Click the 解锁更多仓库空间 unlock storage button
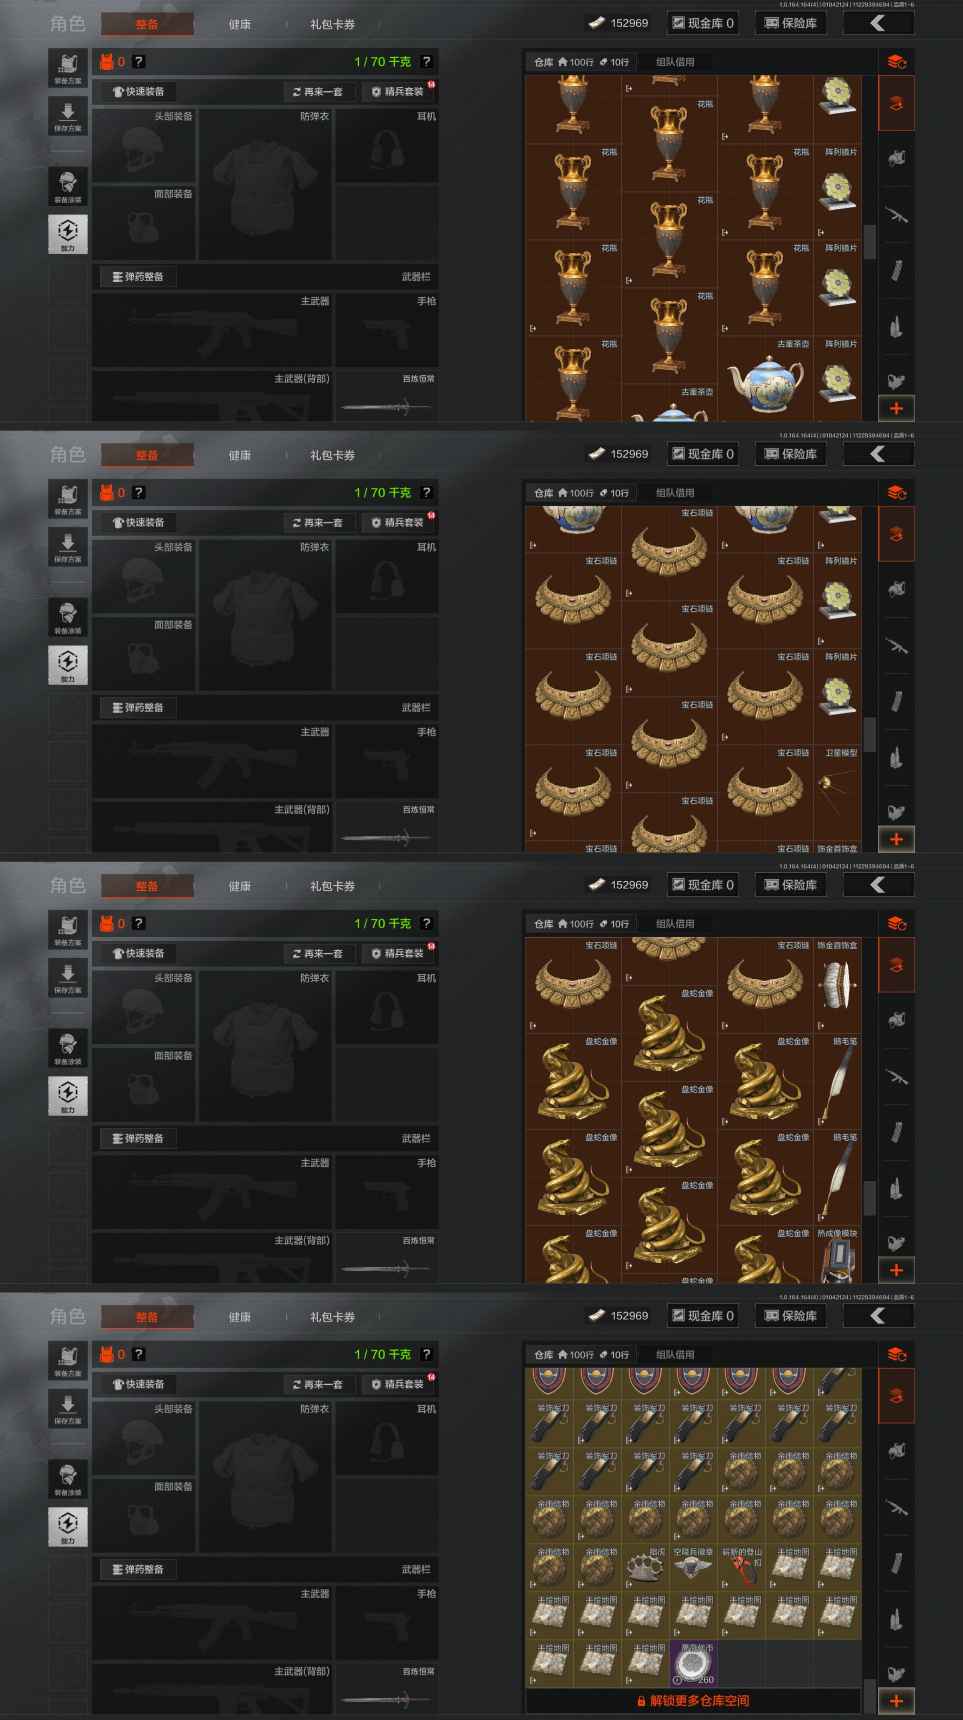The height and width of the screenshot is (1720, 963). [x=693, y=1701]
